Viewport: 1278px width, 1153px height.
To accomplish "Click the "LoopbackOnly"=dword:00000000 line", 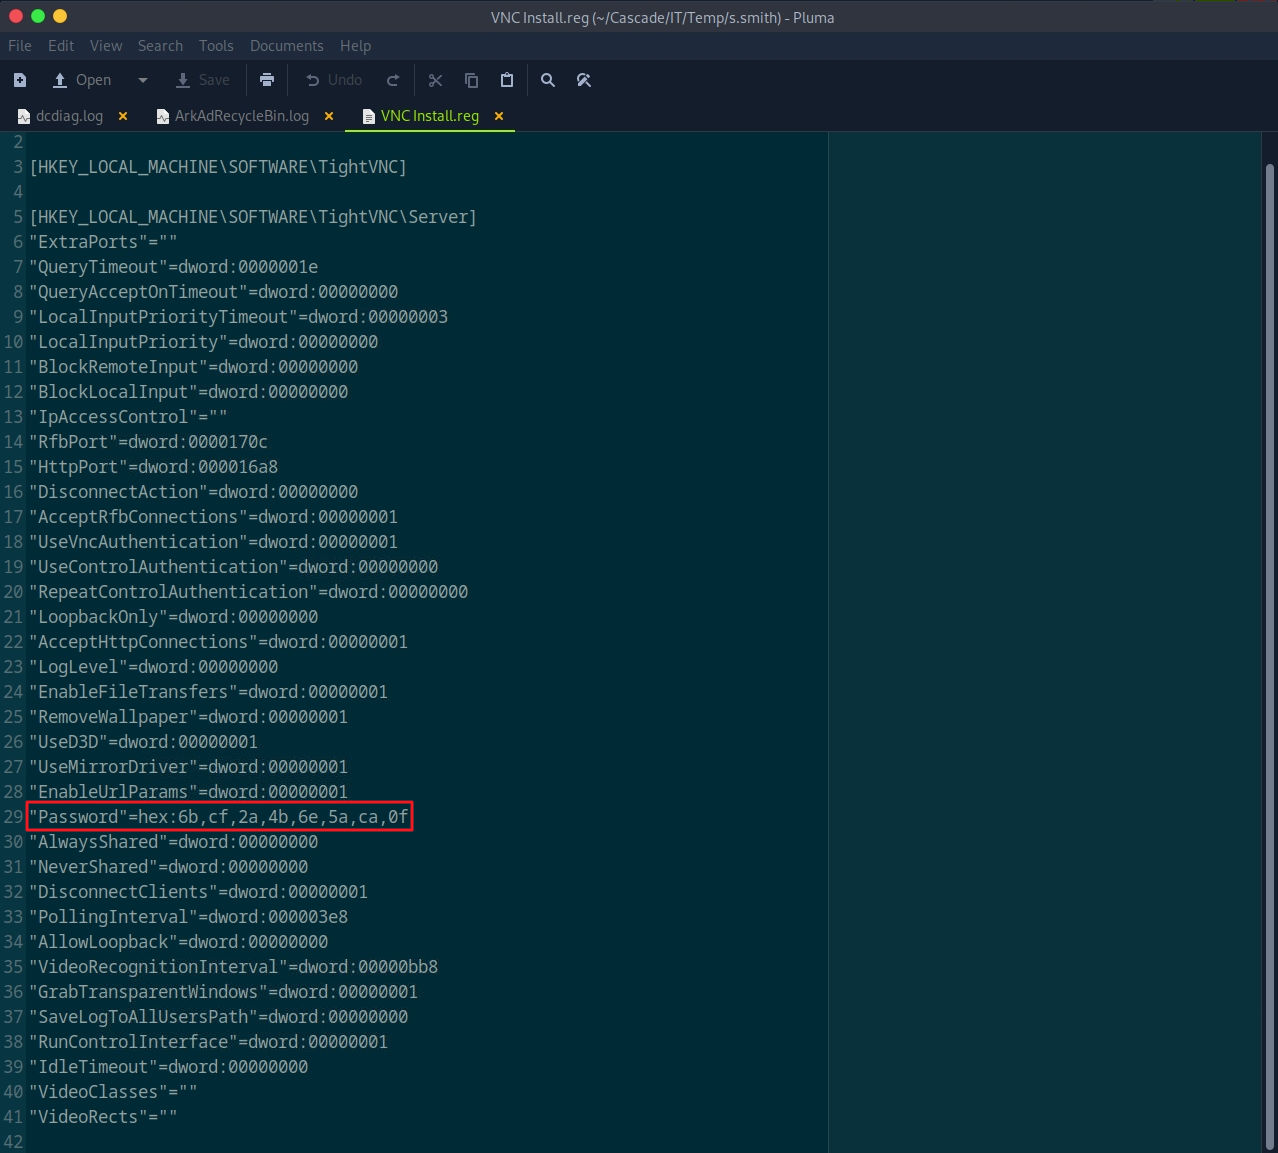I will point(173,617).
